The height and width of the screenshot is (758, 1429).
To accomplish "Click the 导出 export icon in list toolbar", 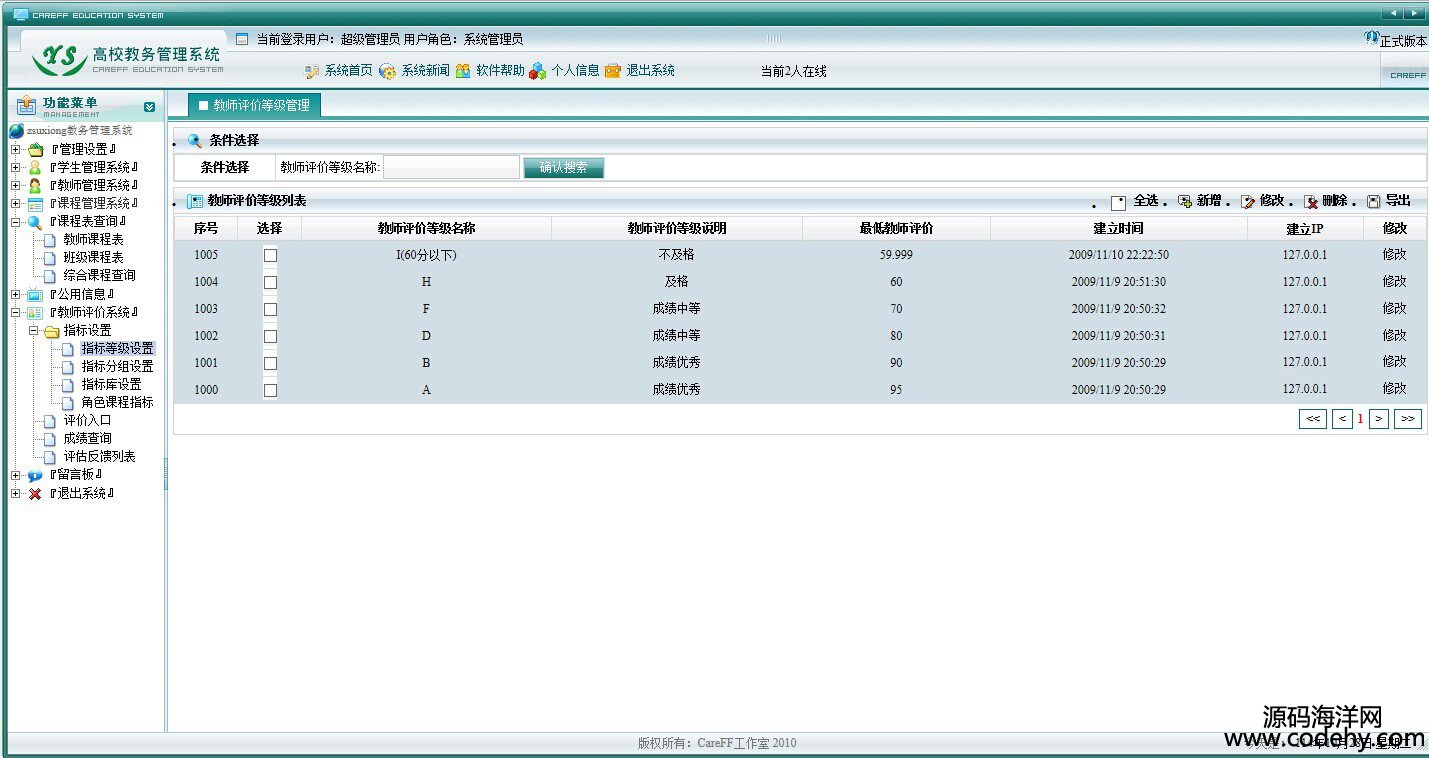I will pyautogui.click(x=1374, y=202).
